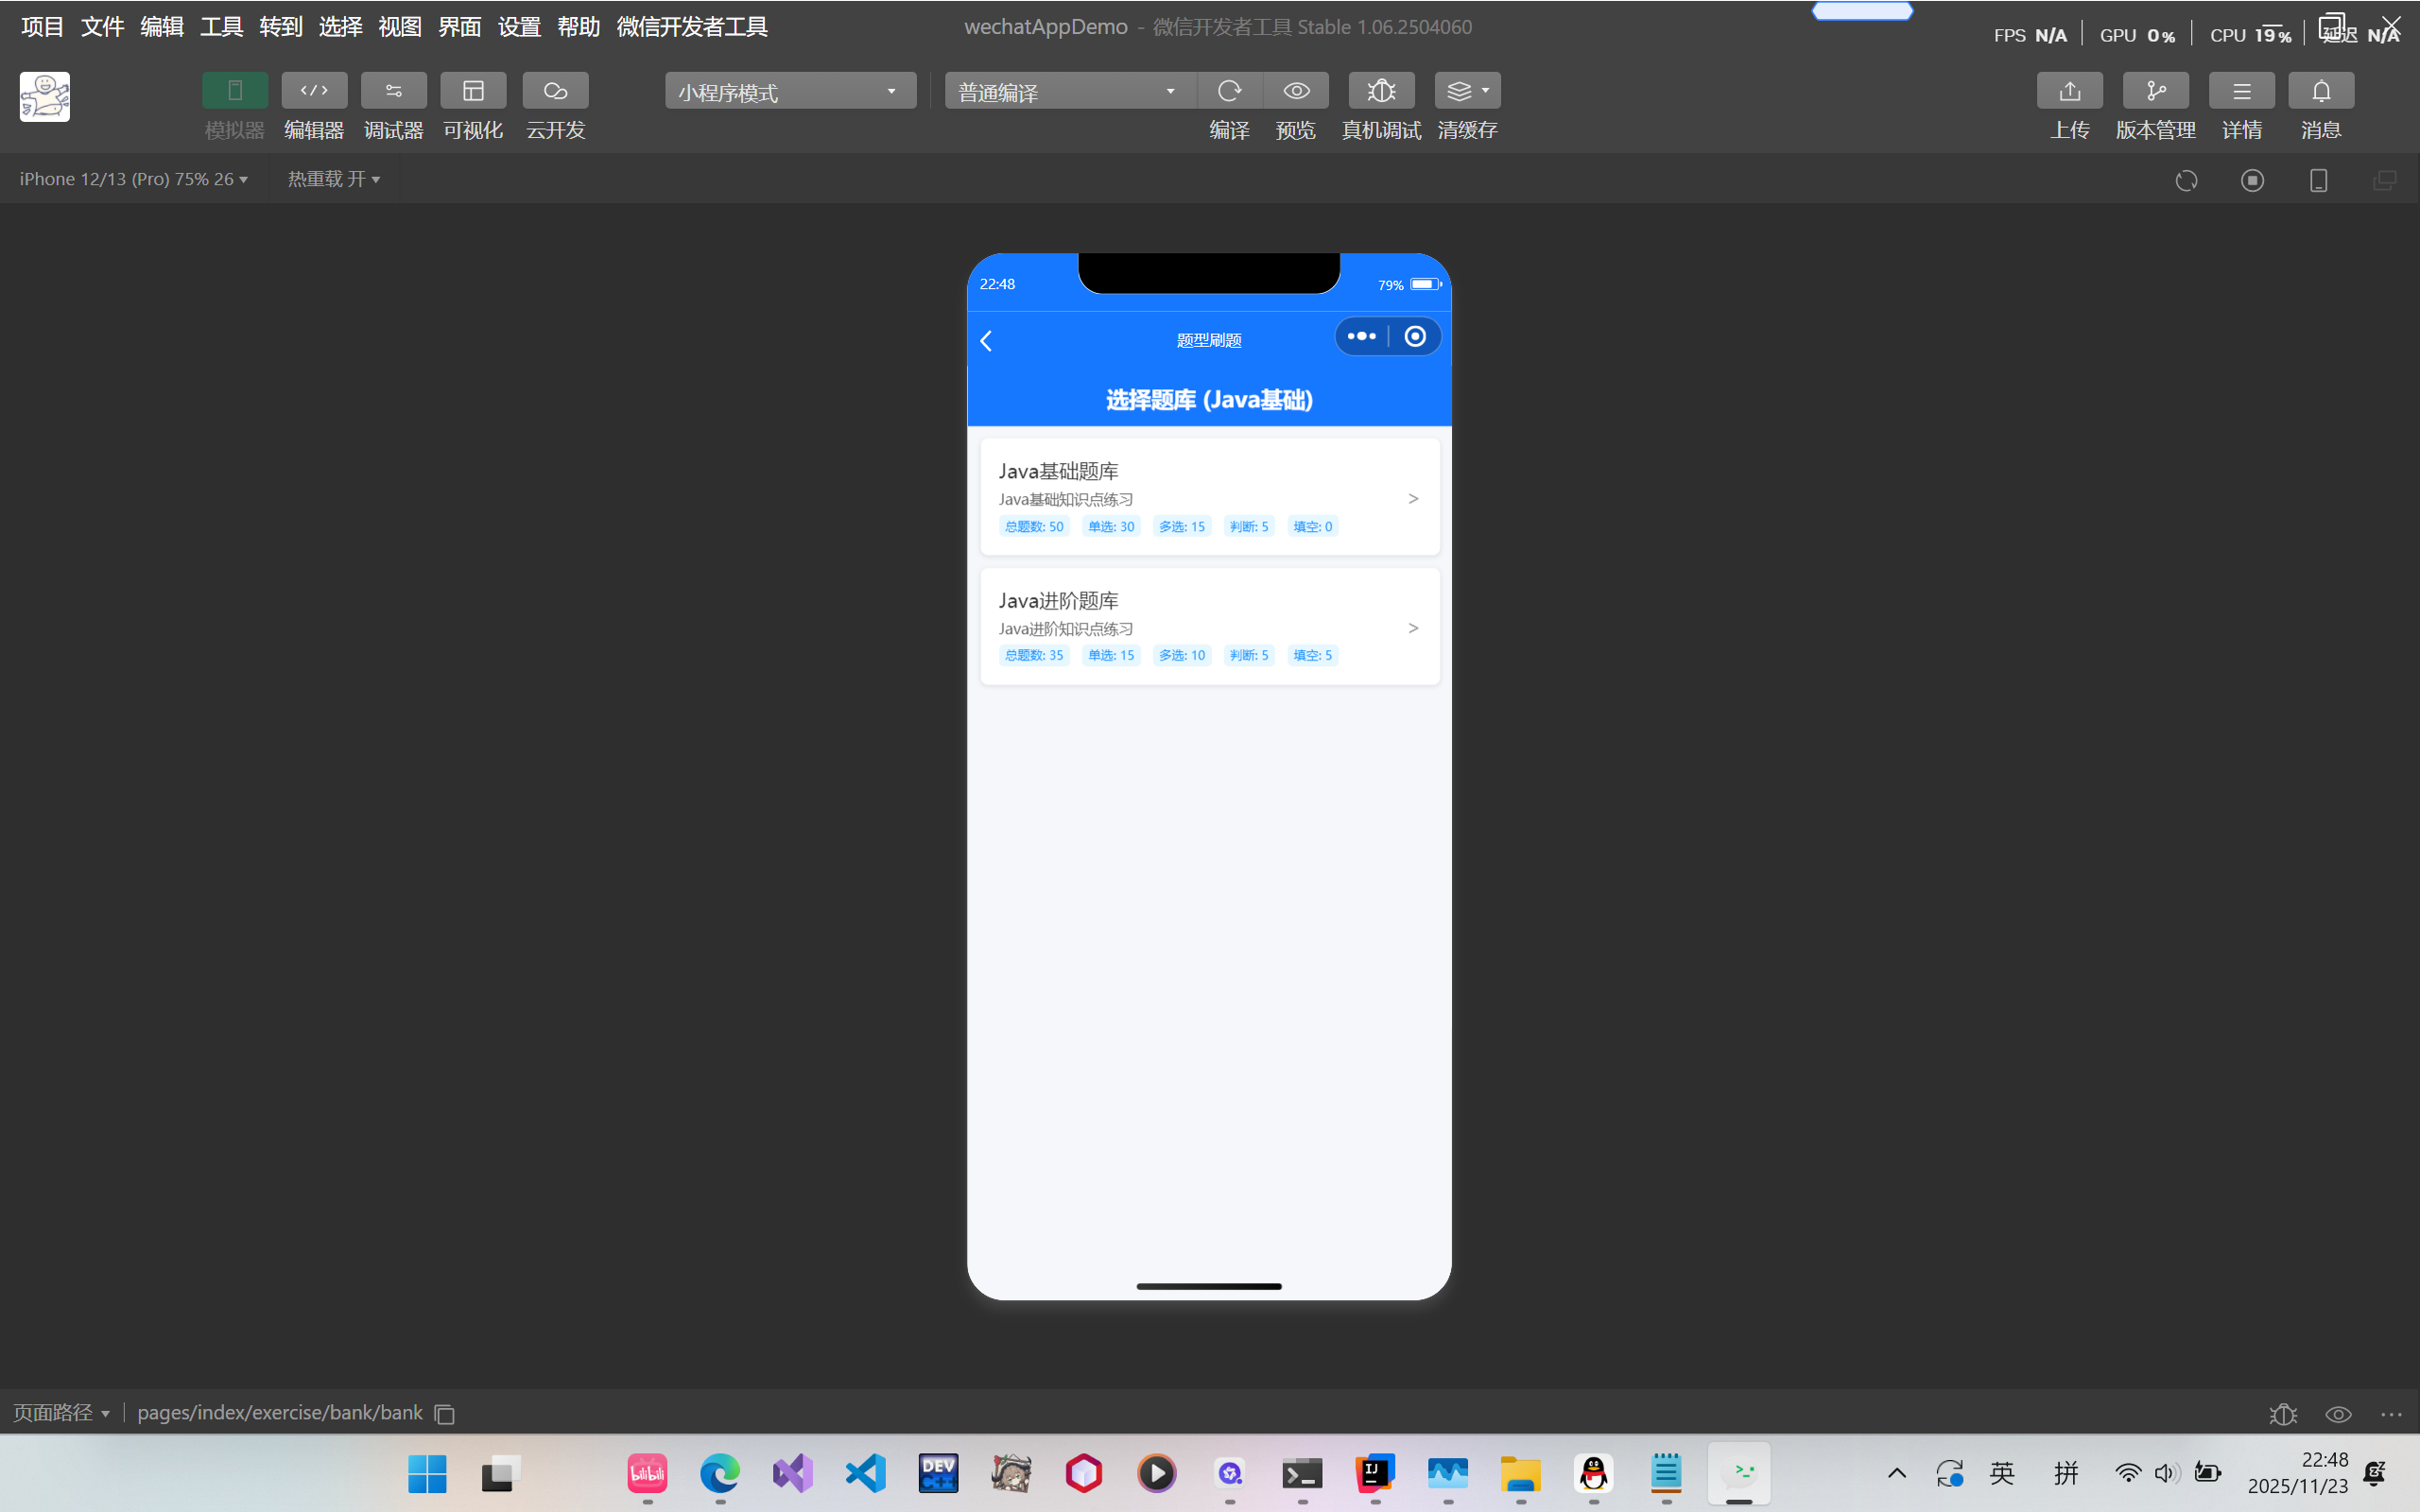Screen dimensions: 2420x1512
Task: Click the compile refresh icon
Action: (x=1229, y=91)
